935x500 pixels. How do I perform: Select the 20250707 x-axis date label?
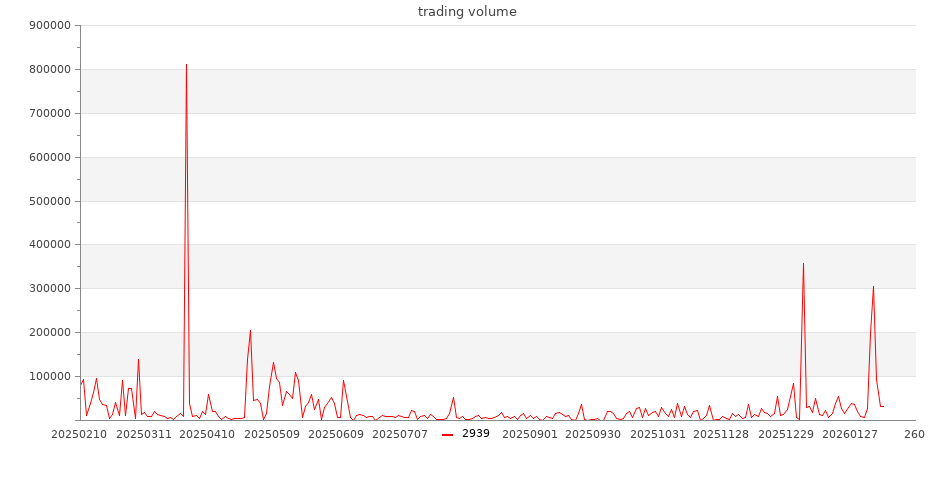pos(400,434)
